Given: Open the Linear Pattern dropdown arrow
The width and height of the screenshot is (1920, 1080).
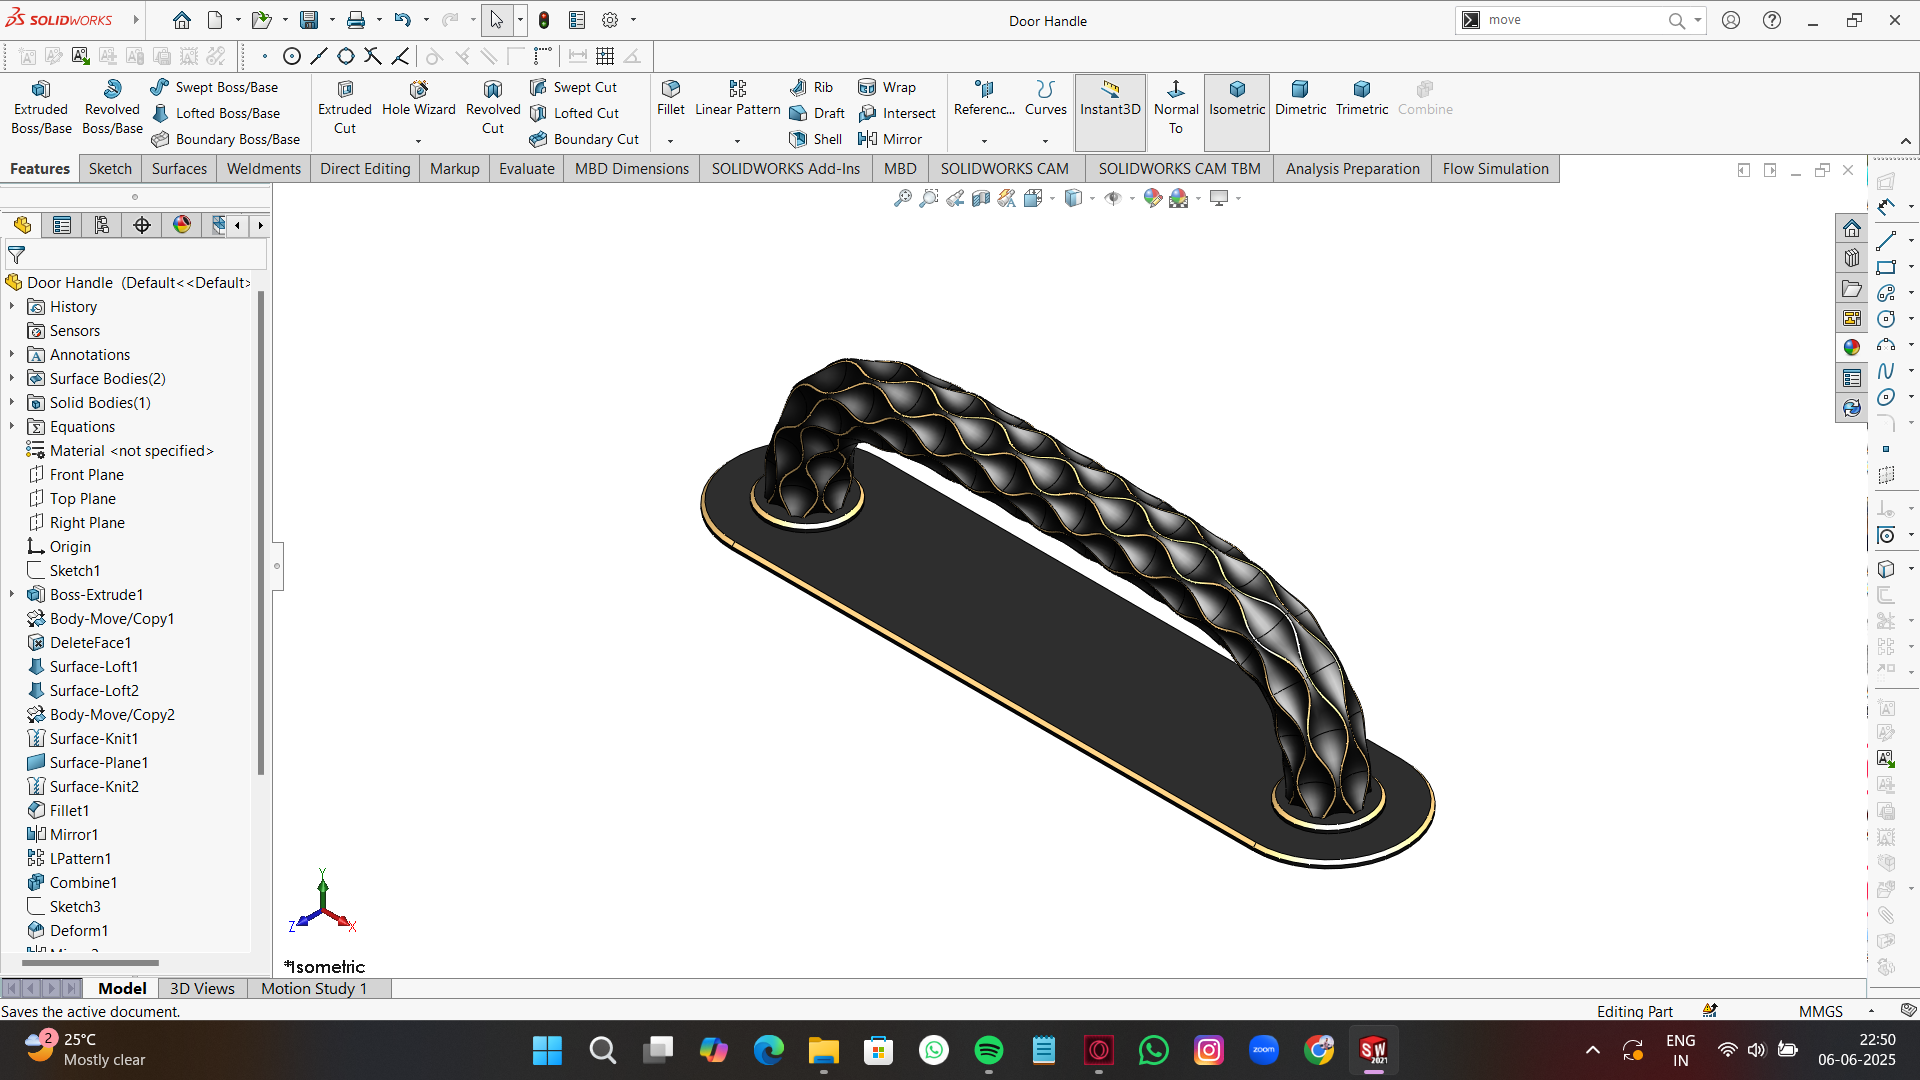Looking at the screenshot, I should click(x=737, y=141).
